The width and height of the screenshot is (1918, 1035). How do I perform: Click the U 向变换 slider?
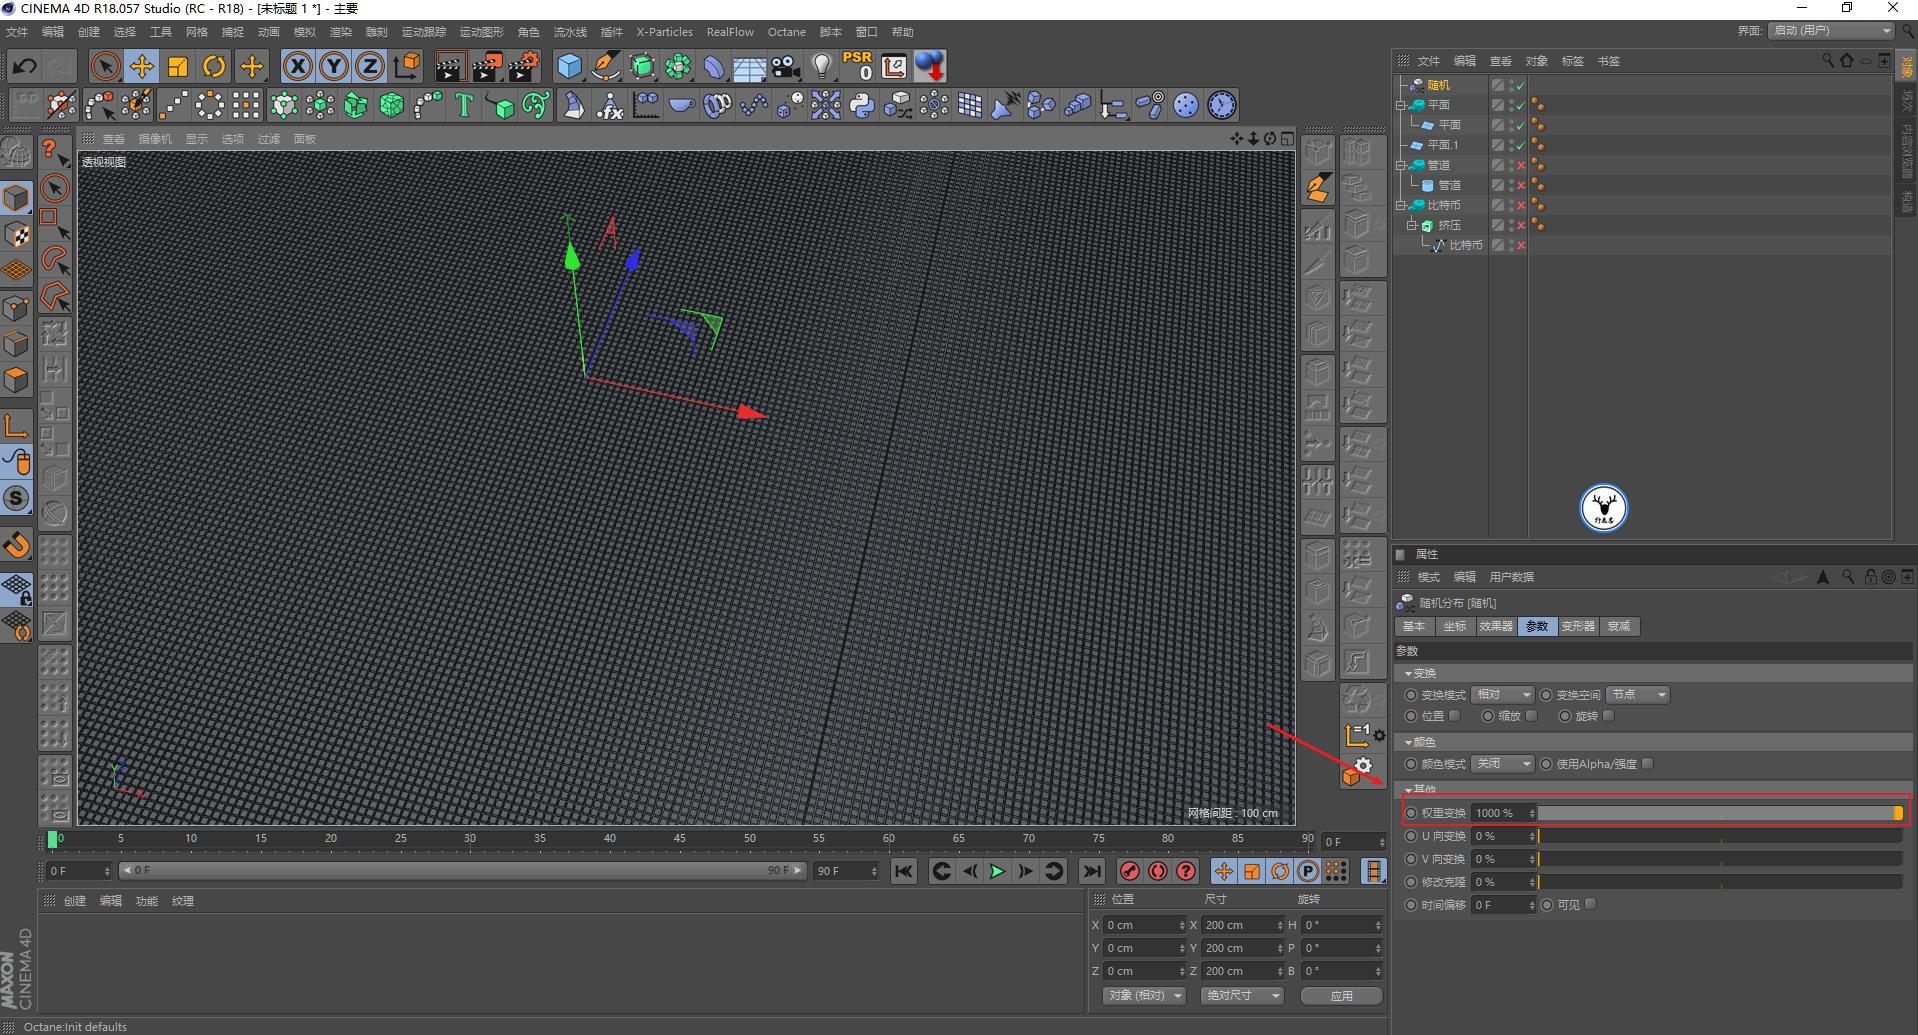(1719, 836)
